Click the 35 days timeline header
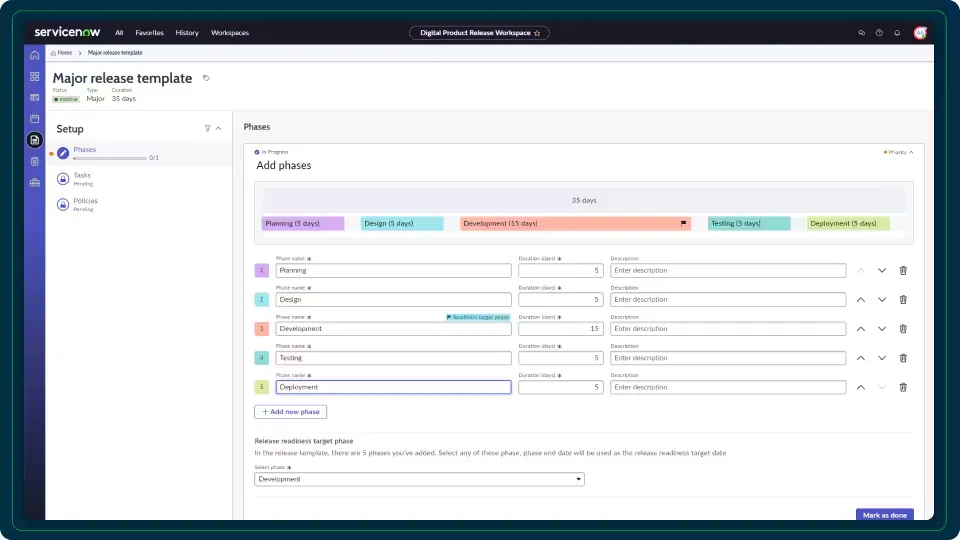This screenshot has width=960, height=540. 583,201
